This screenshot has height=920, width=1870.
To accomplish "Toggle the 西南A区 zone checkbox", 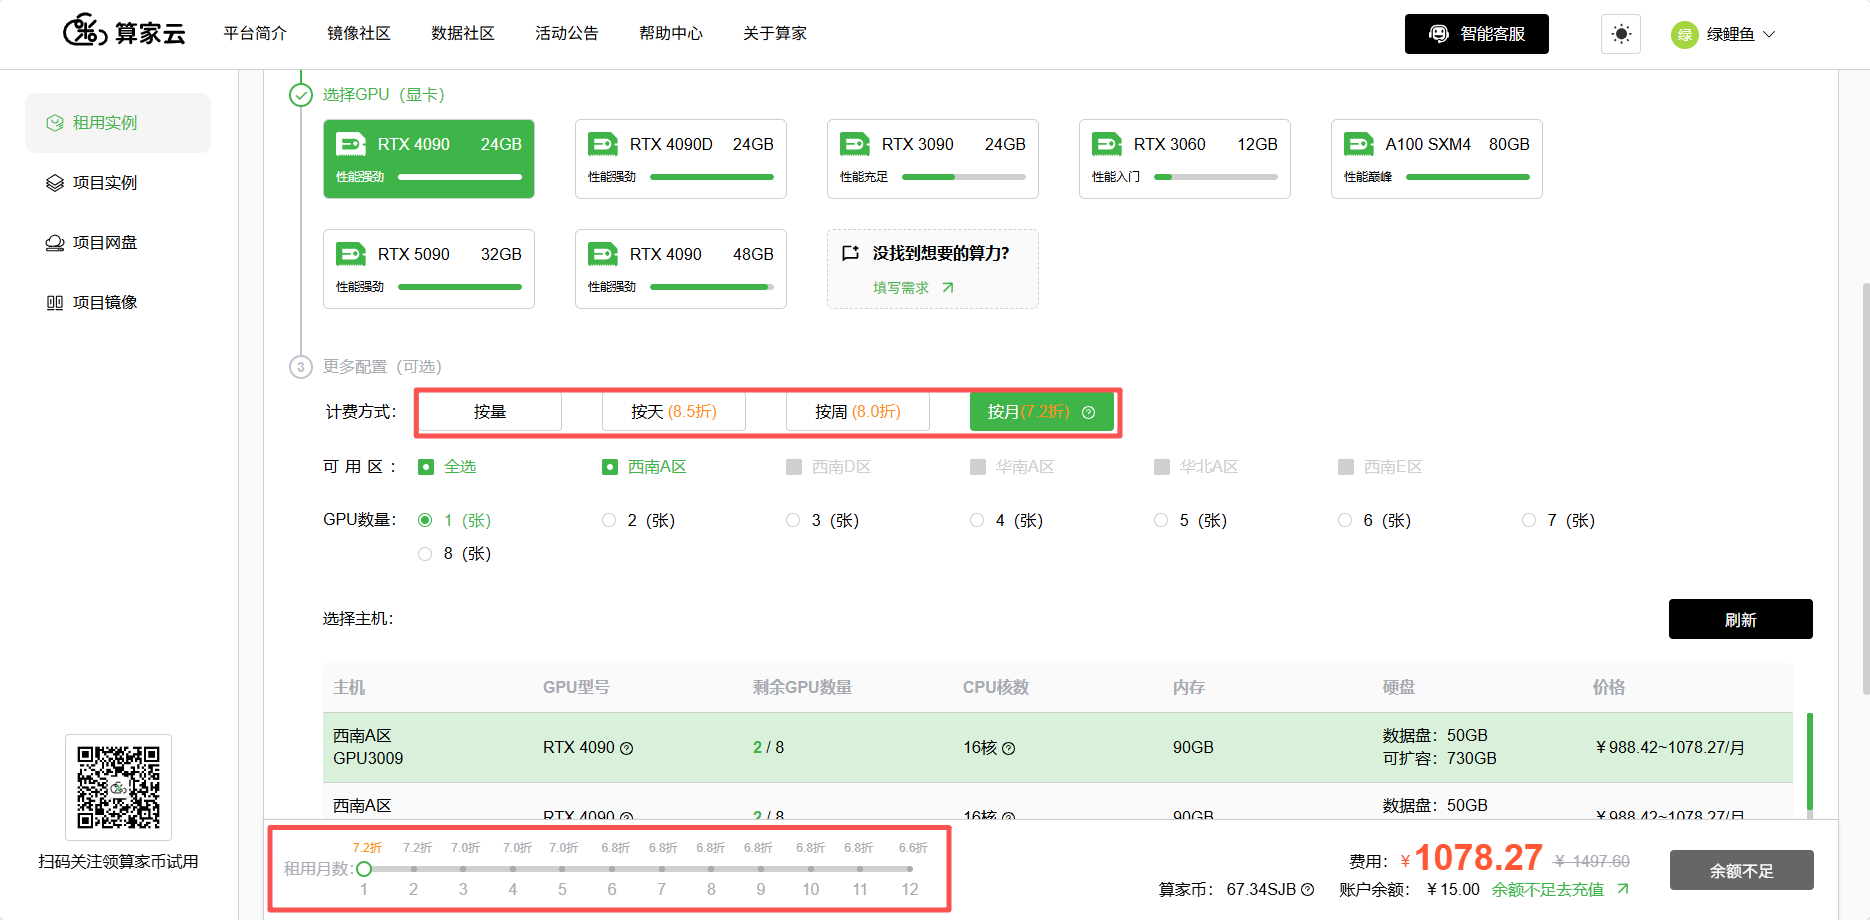I will (610, 467).
